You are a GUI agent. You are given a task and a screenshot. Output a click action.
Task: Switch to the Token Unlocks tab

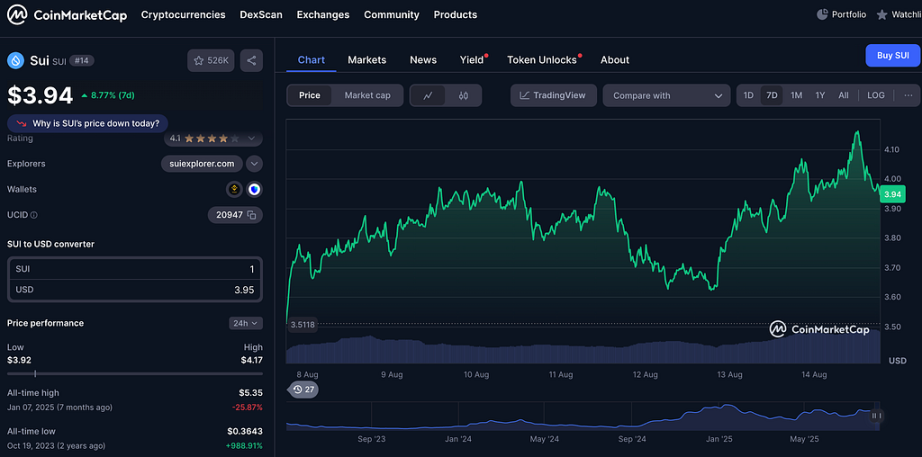point(542,59)
